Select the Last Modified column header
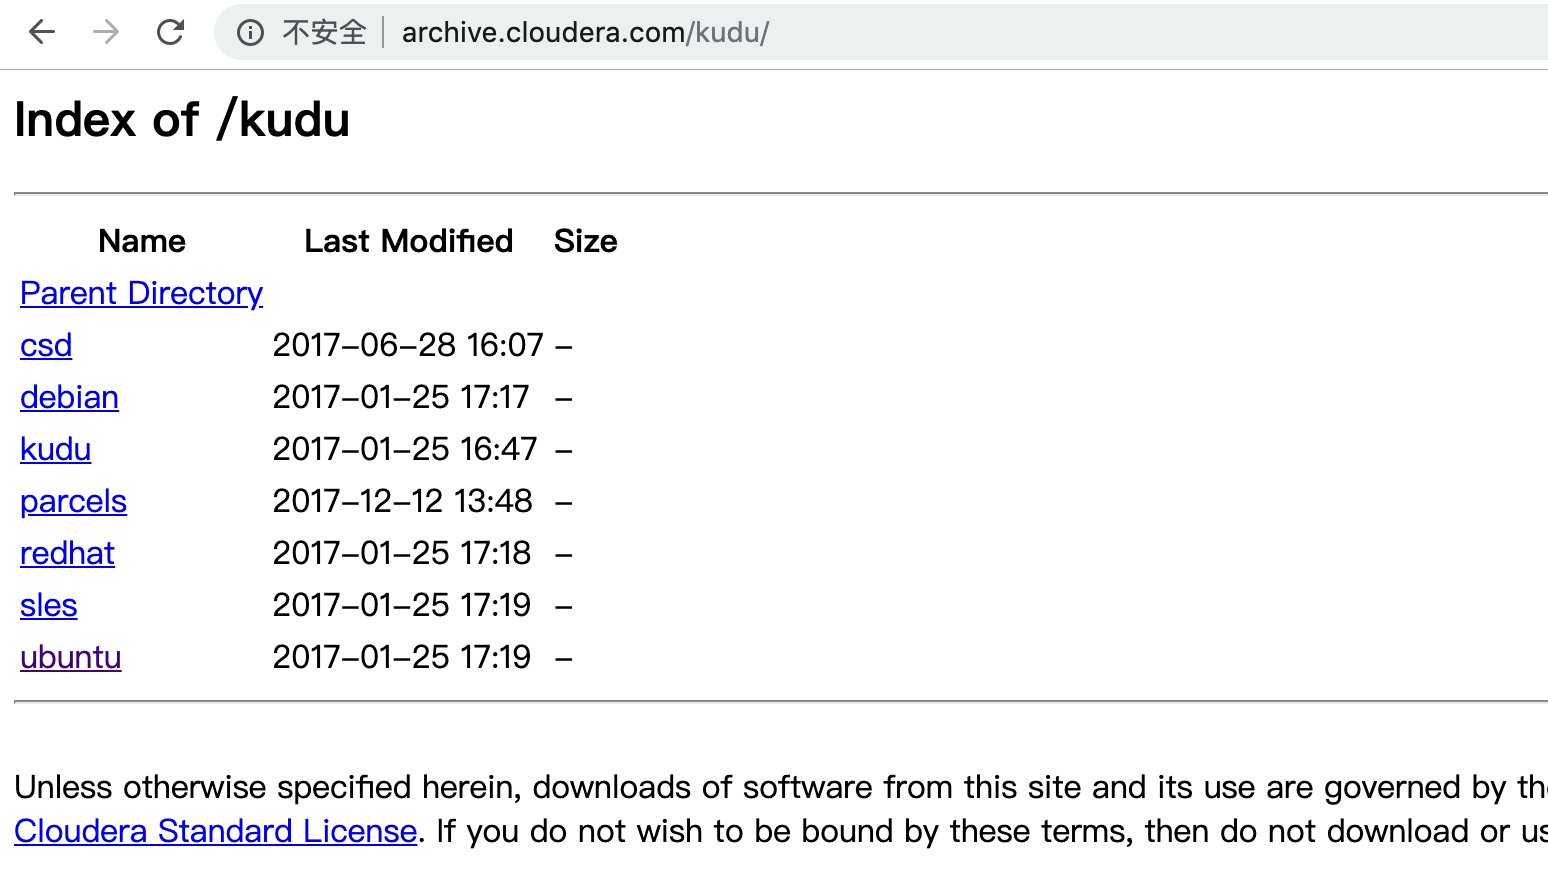The width and height of the screenshot is (1548, 888). point(408,241)
